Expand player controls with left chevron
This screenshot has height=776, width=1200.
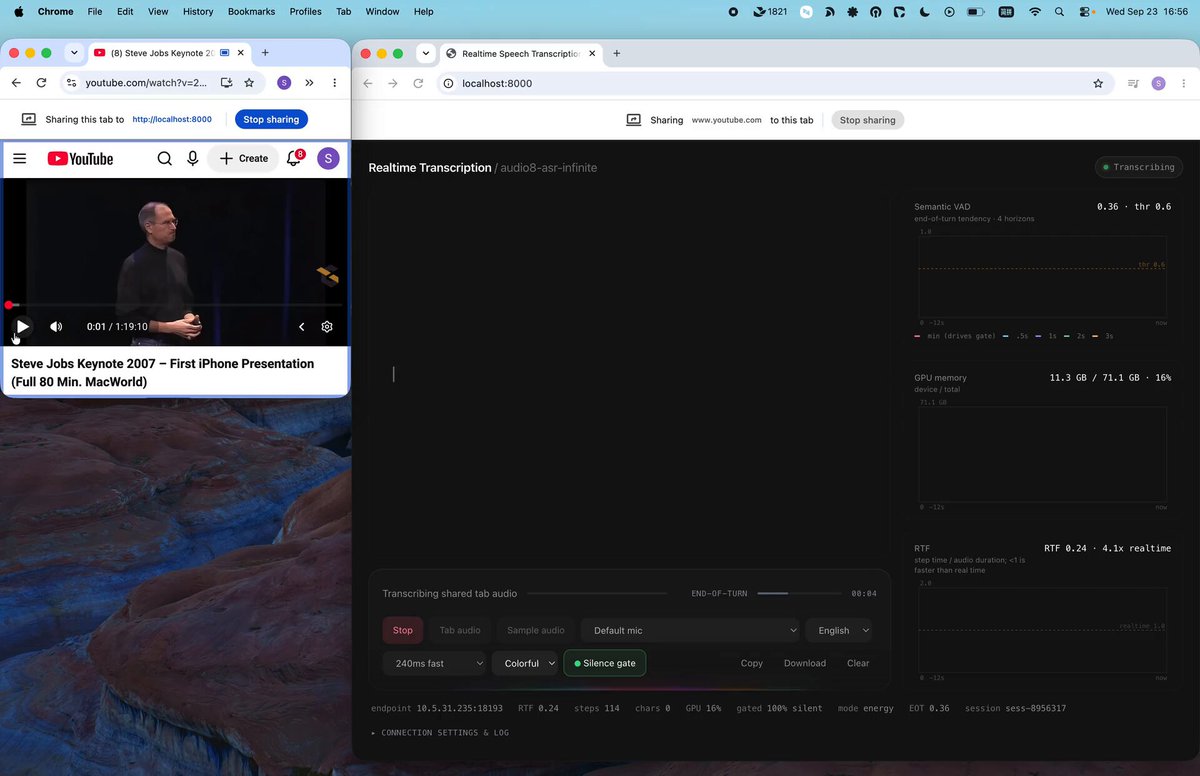(302, 326)
